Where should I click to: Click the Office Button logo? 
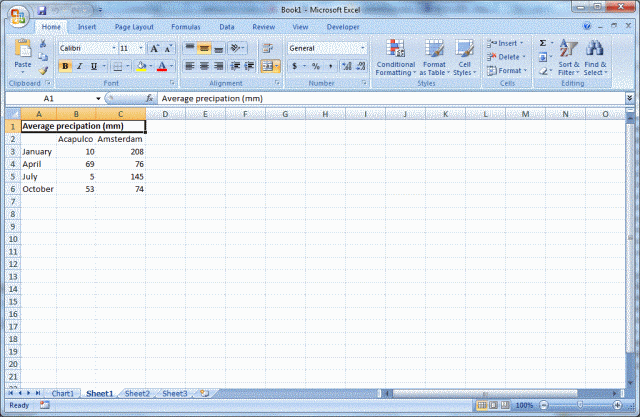18,16
